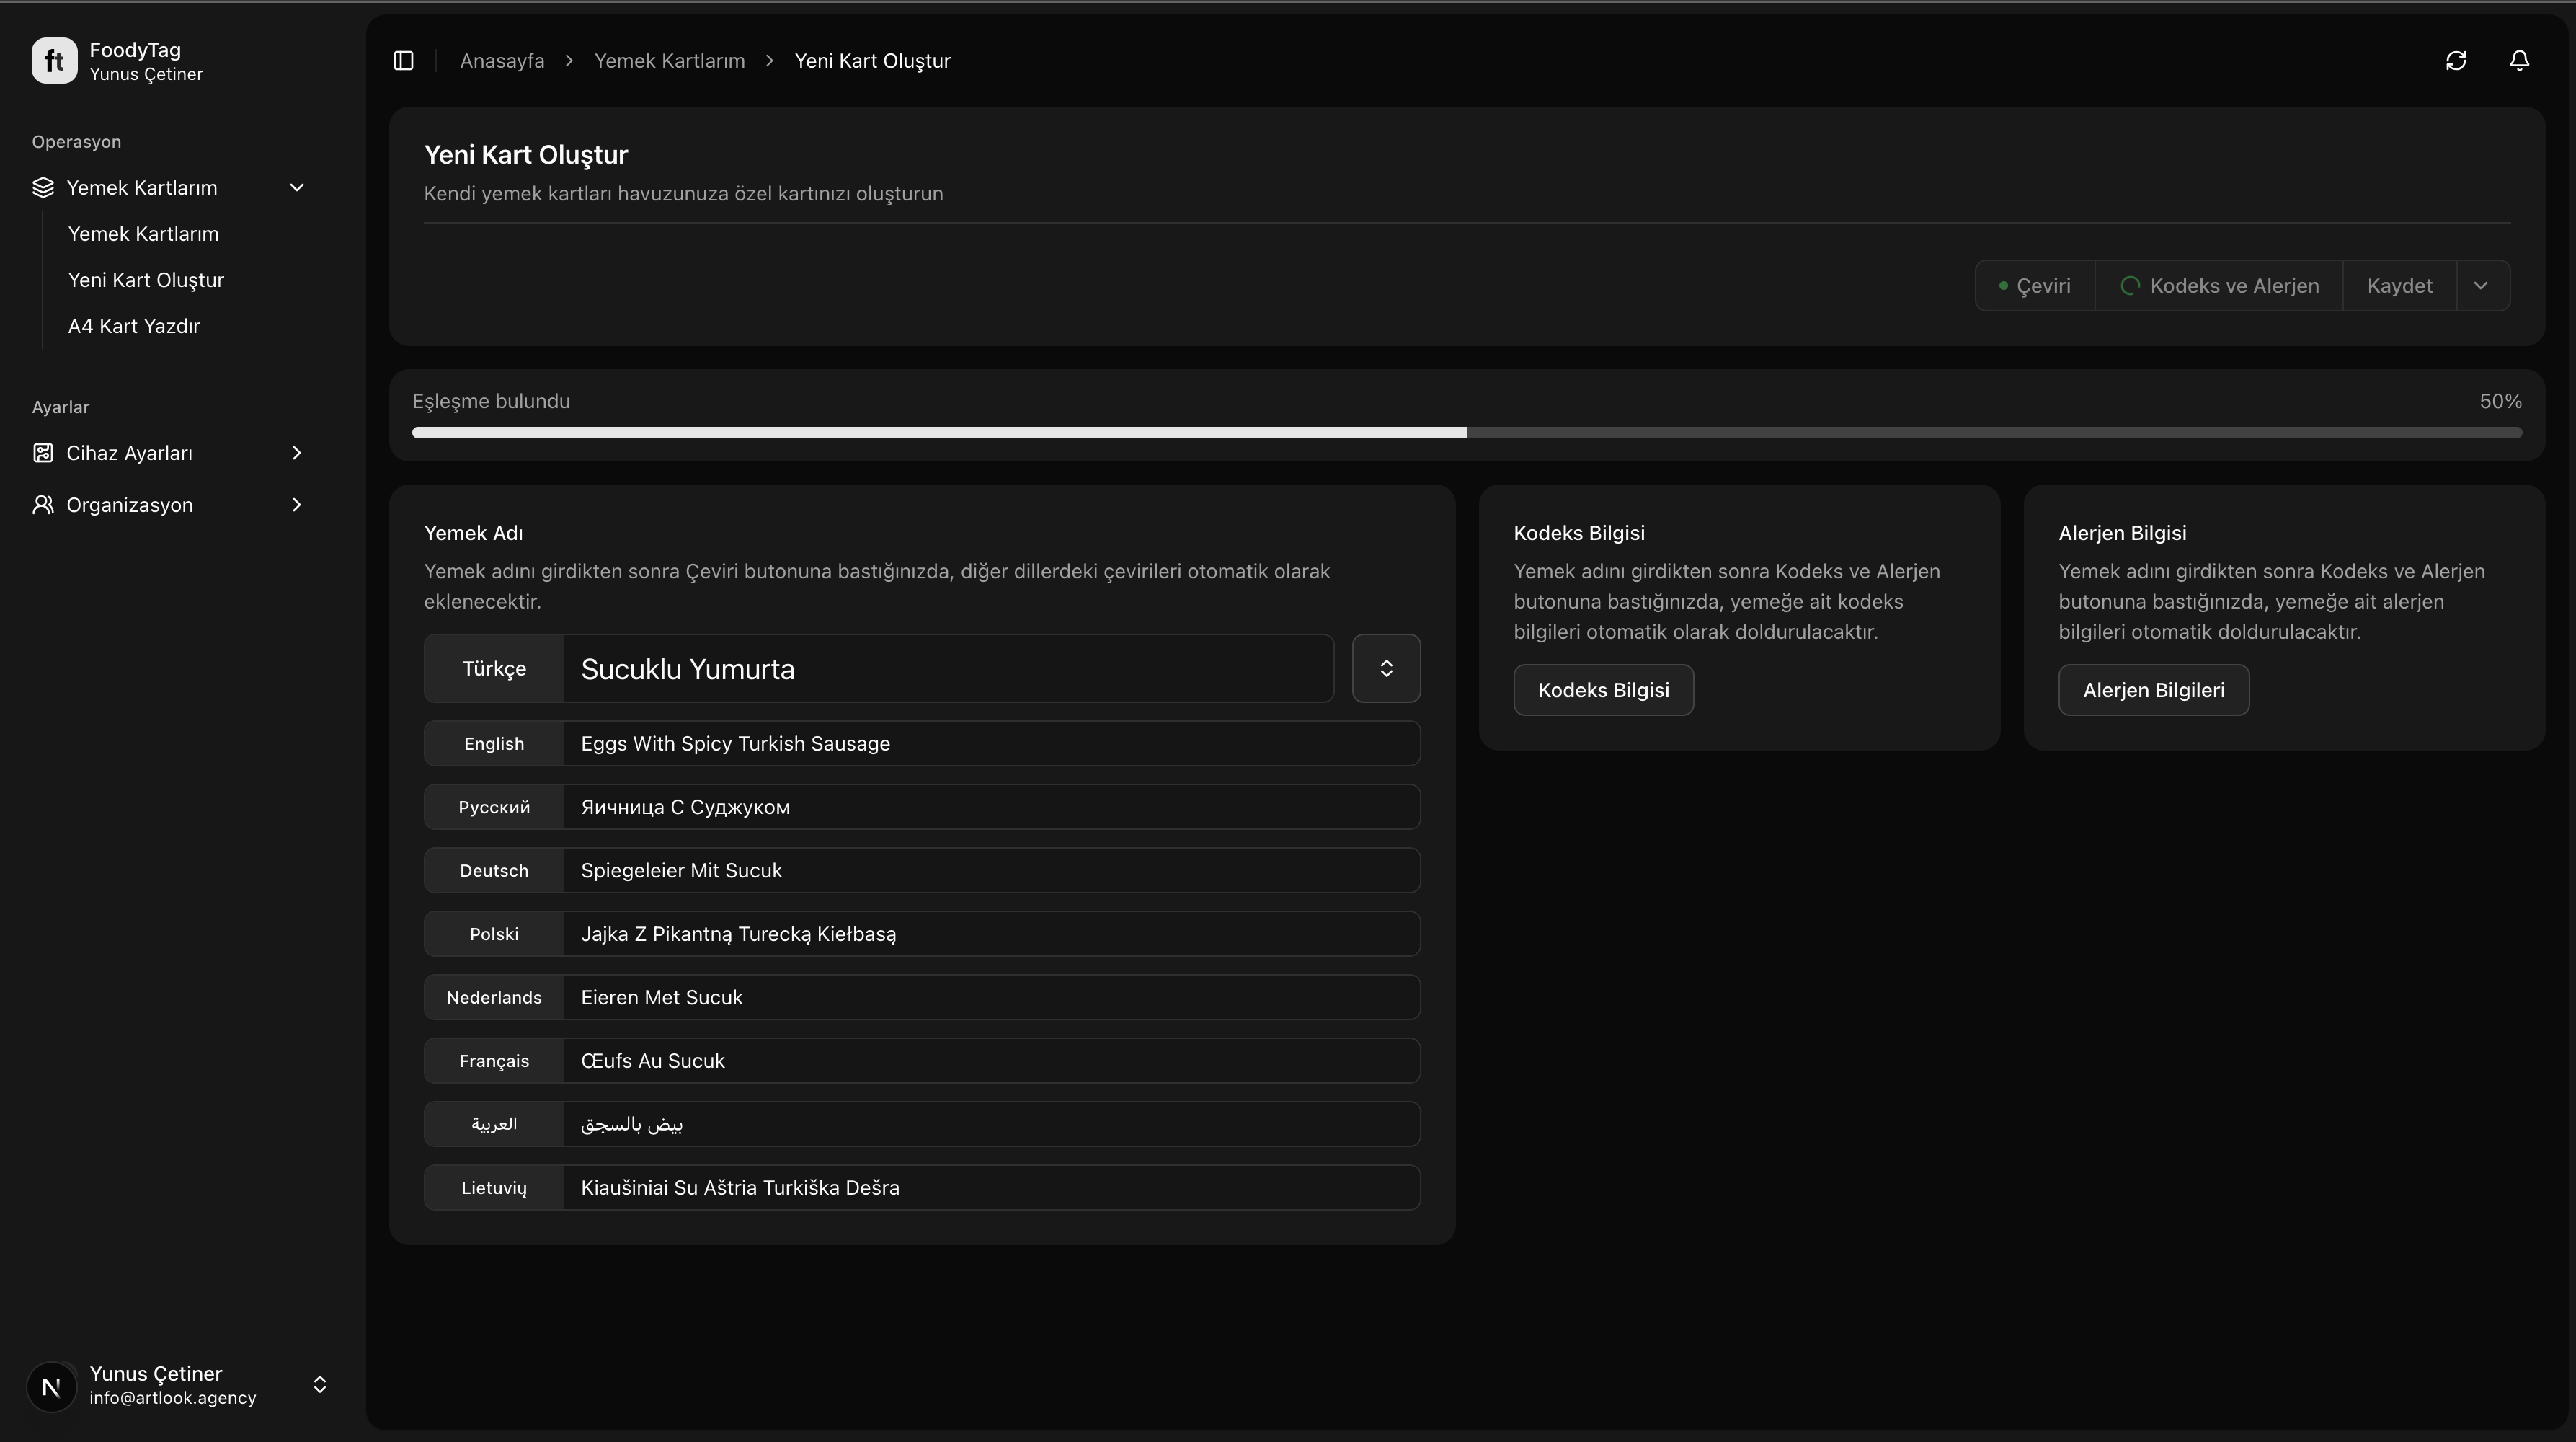
Task: Click the English translation input field
Action: 990,744
